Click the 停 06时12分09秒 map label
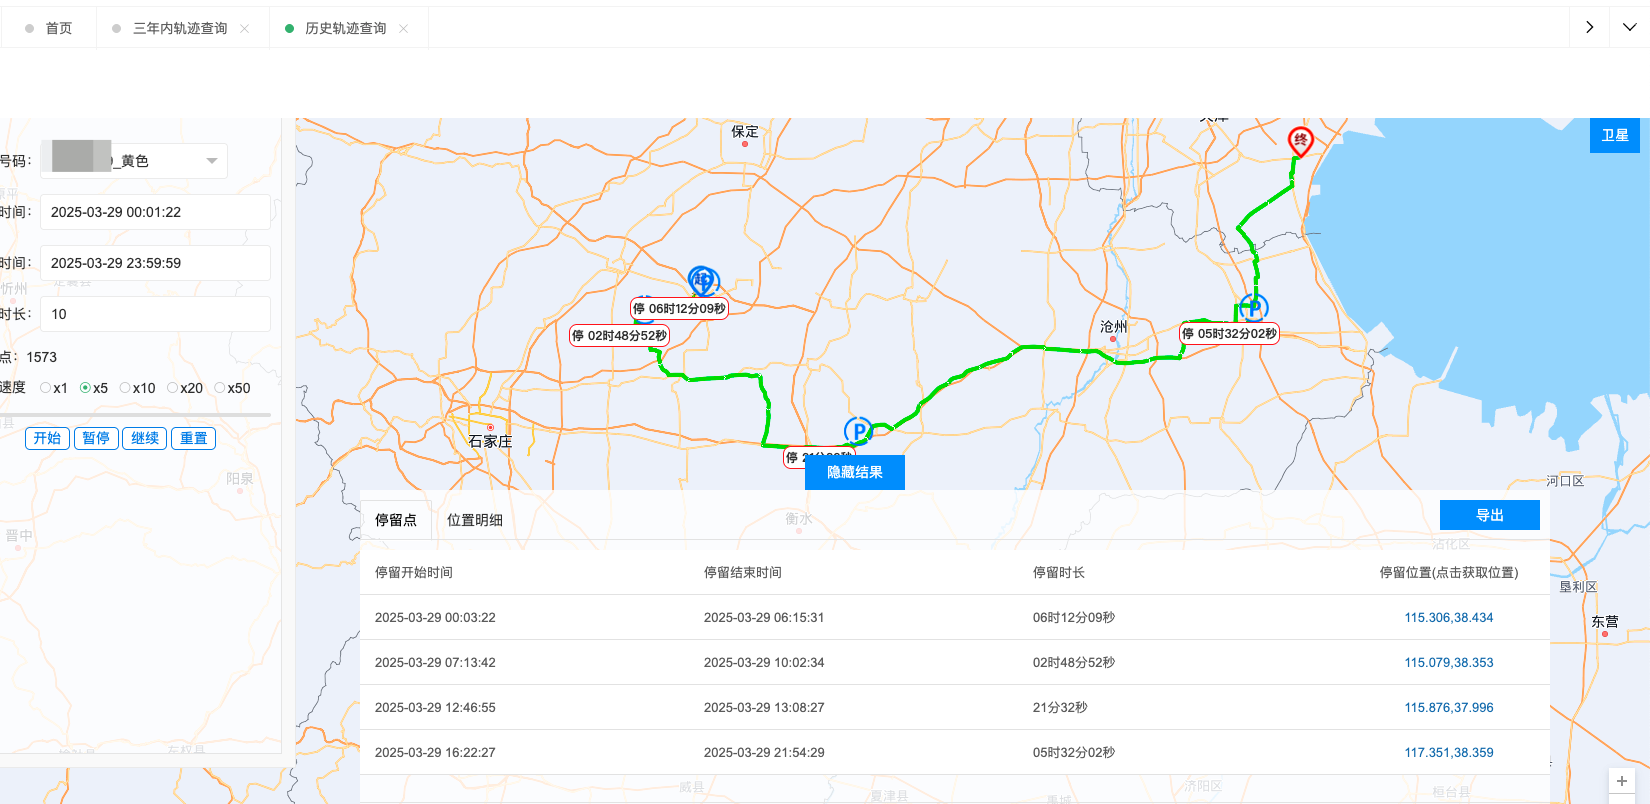The height and width of the screenshot is (804, 1650). tap(679, 309)
